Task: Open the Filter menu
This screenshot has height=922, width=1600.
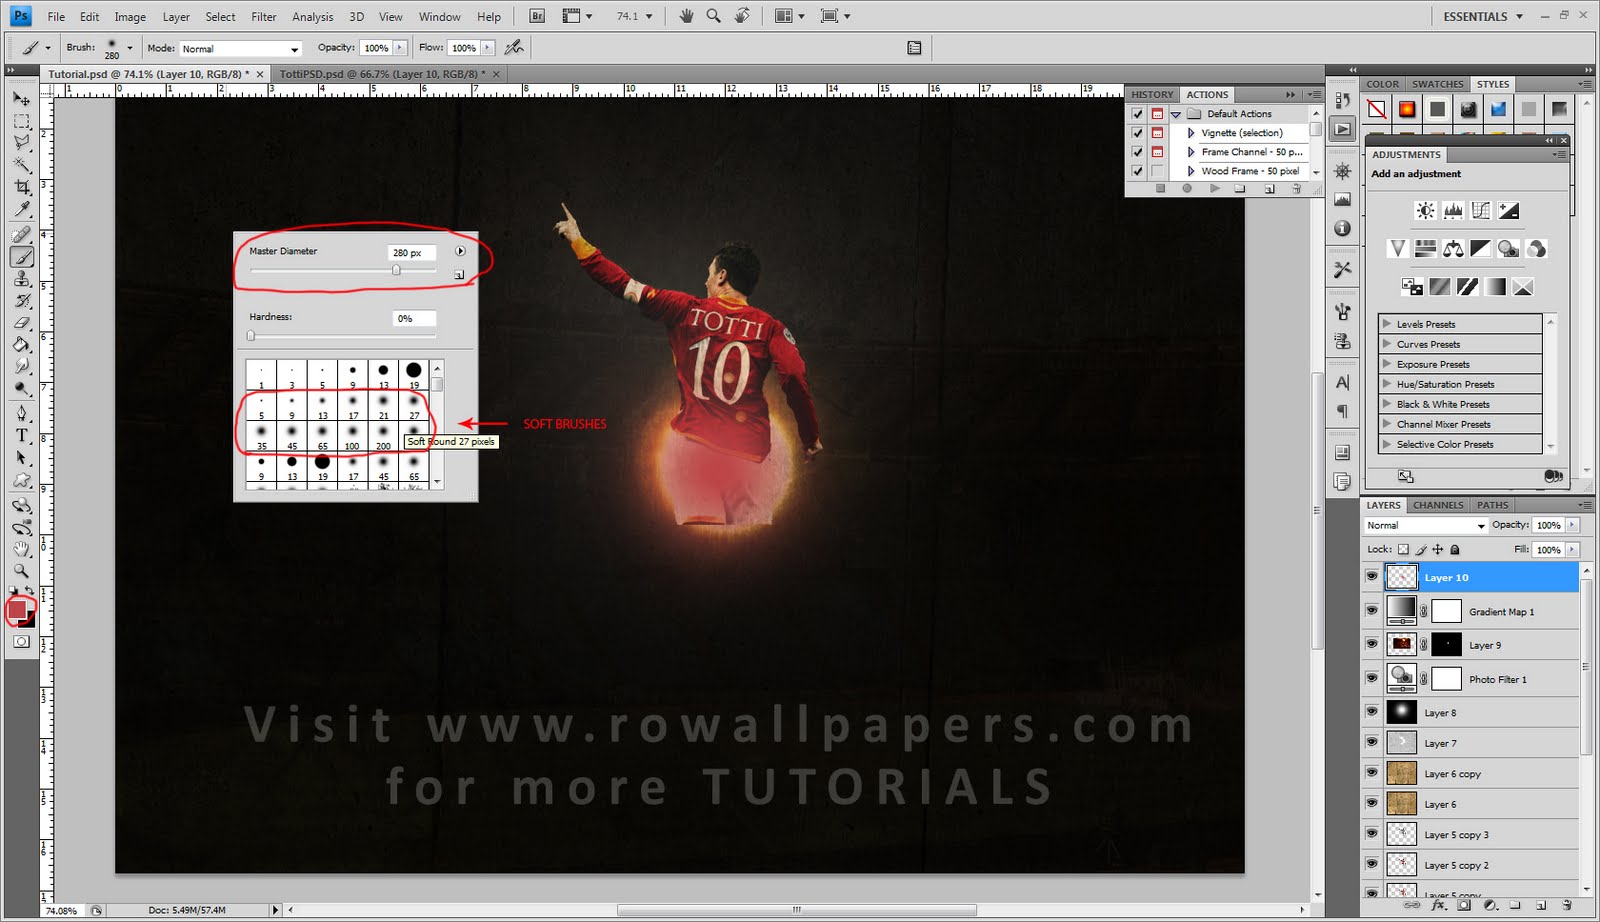Action: point(264,17)
